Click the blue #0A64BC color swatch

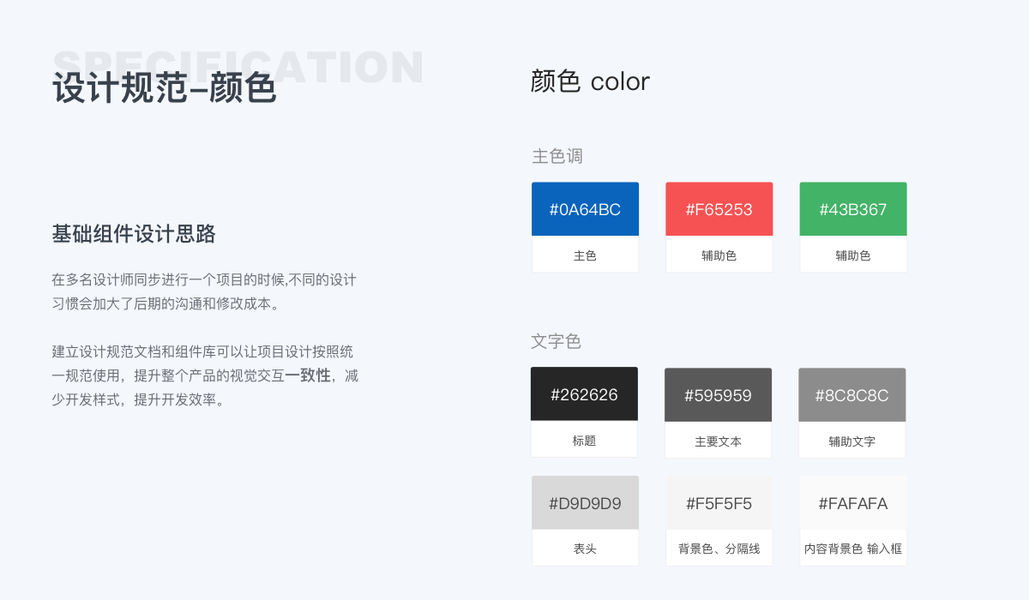click(x=585, y=209)
